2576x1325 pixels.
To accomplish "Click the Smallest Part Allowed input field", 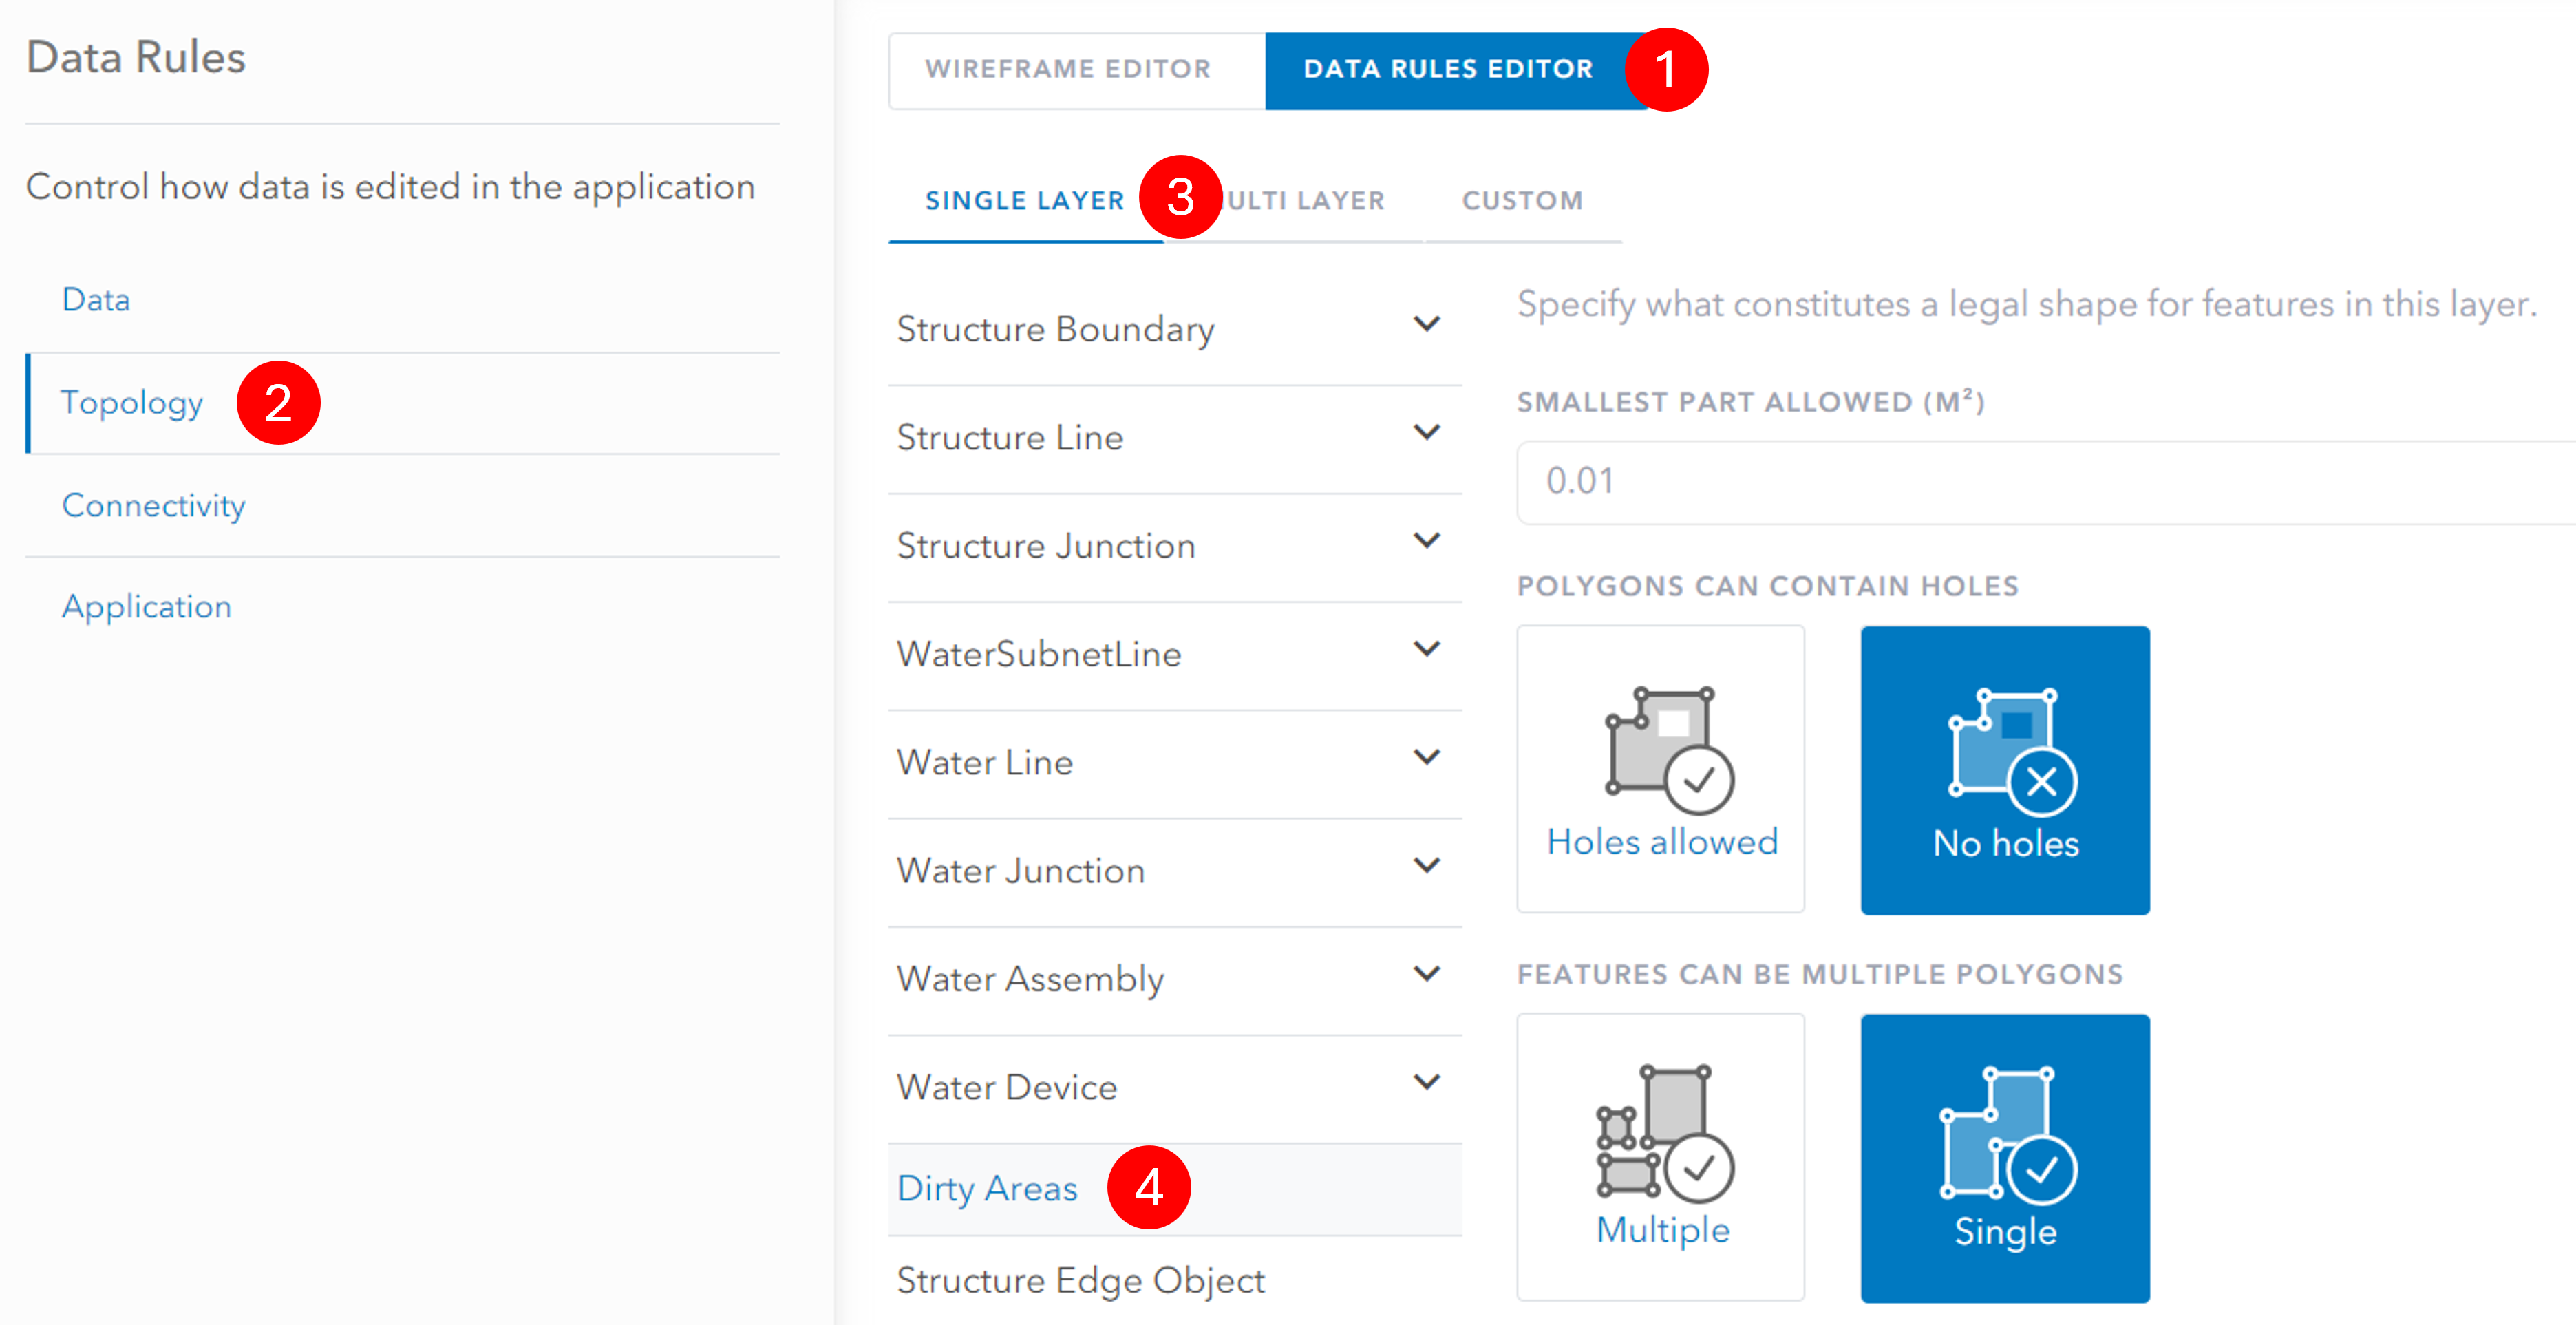I will (2046, 482).
